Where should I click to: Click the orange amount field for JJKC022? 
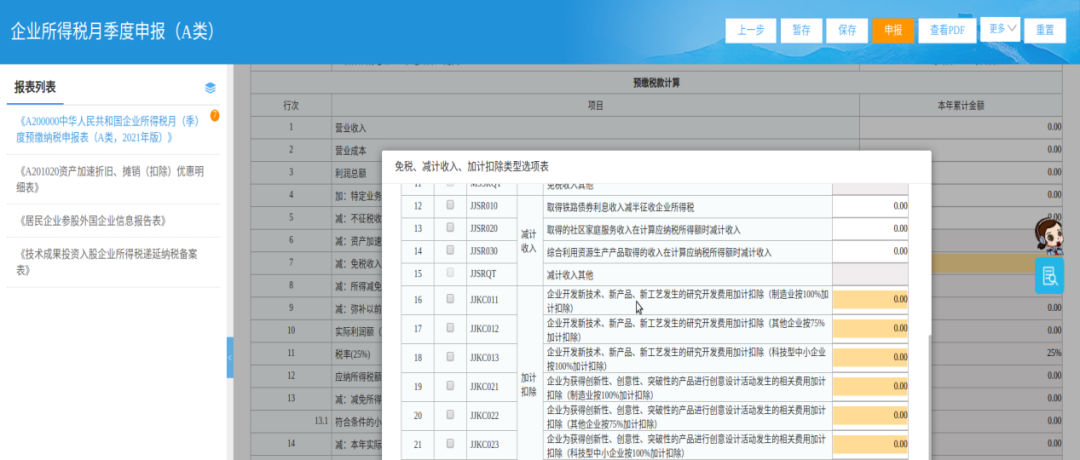pos(870,415)
